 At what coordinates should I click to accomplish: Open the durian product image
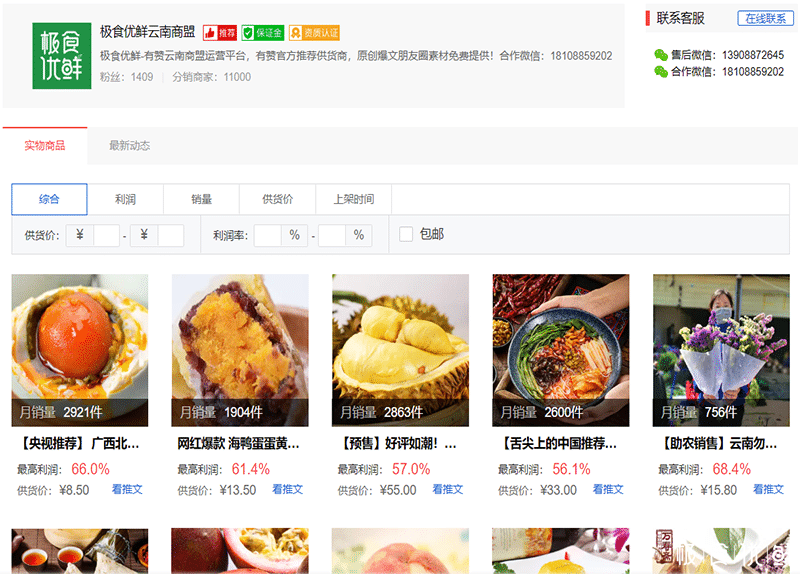[401, 350]
